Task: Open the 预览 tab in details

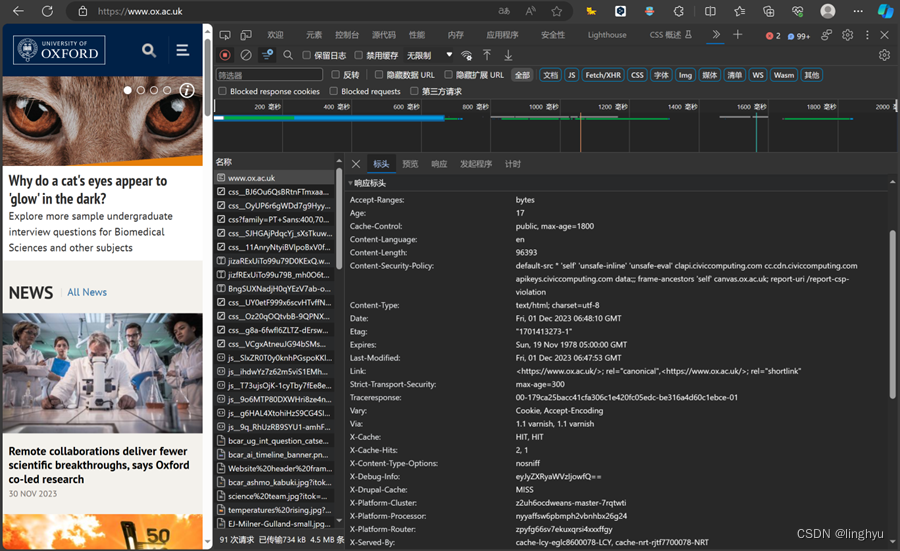Action: (x=410, y=164)
